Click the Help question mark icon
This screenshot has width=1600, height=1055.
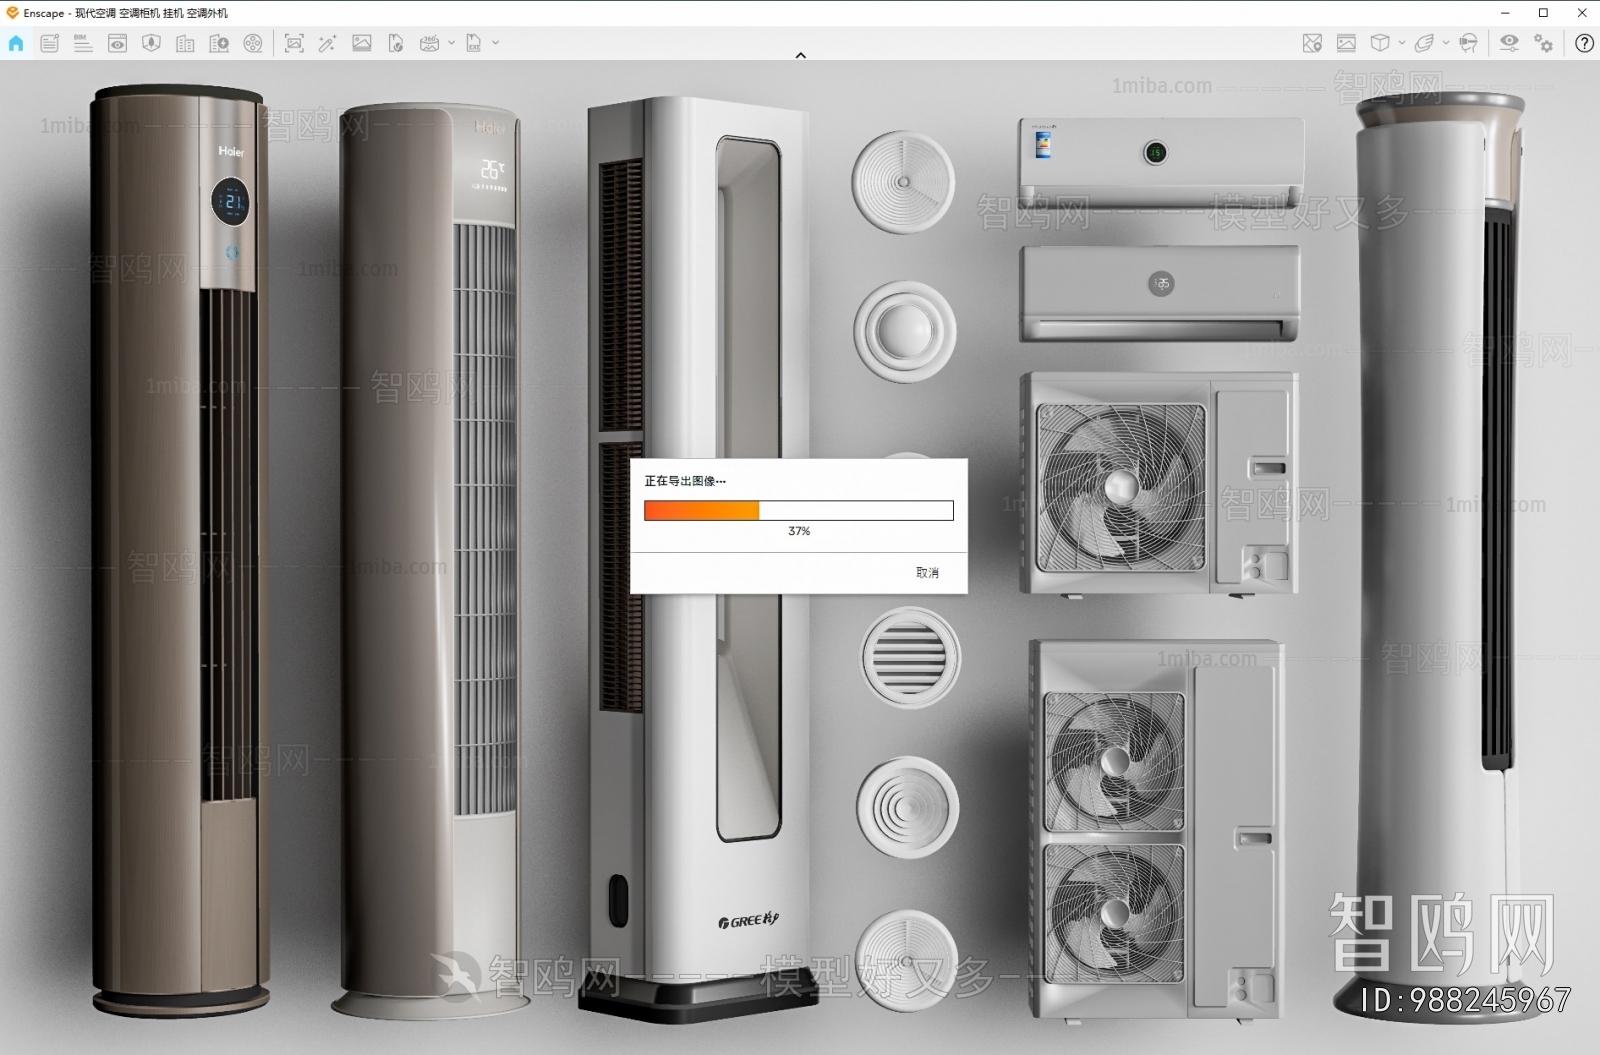[1584, 43]
